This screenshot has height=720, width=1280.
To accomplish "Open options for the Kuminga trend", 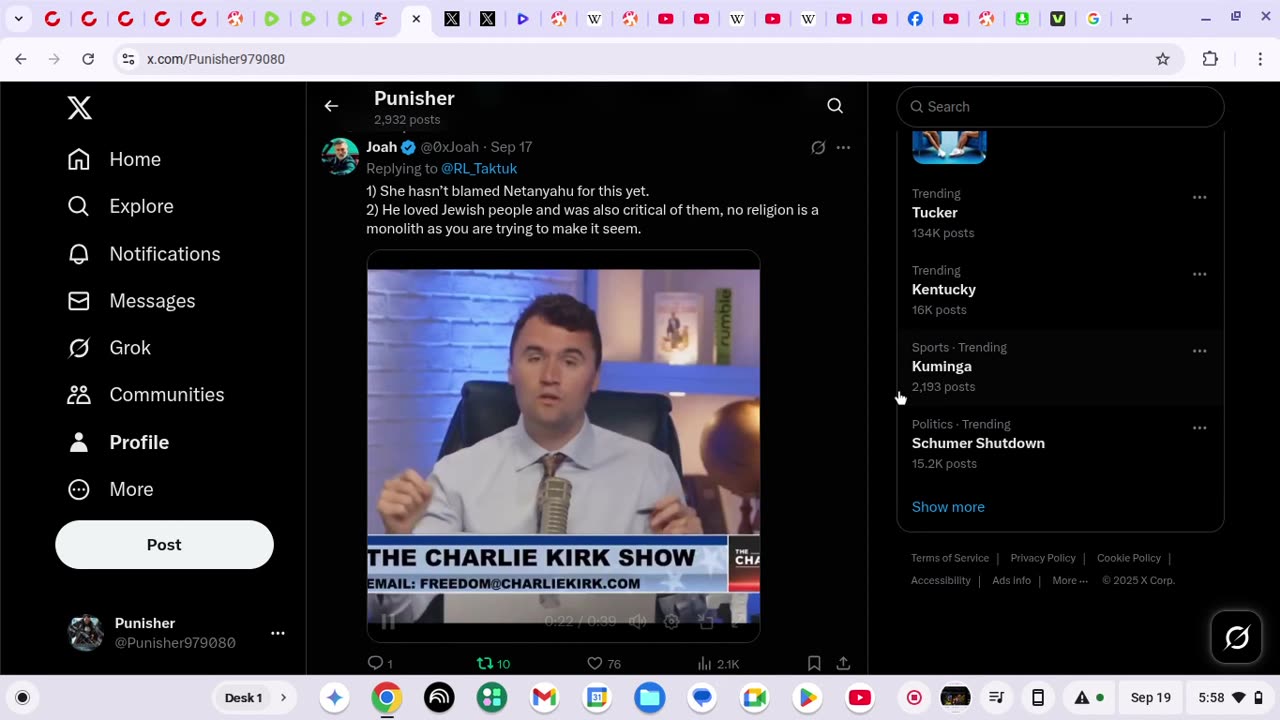I will (1199, 351).
